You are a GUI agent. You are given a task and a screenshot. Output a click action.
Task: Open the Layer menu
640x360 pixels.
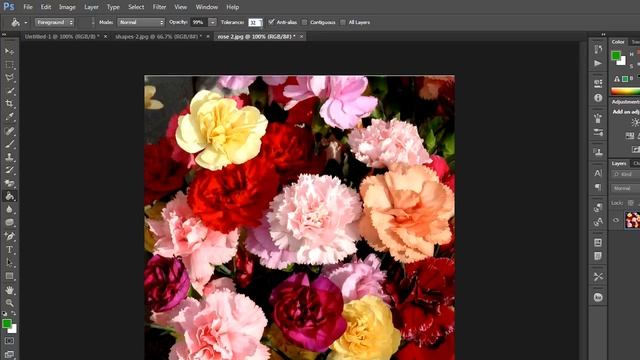click(91, 7)
